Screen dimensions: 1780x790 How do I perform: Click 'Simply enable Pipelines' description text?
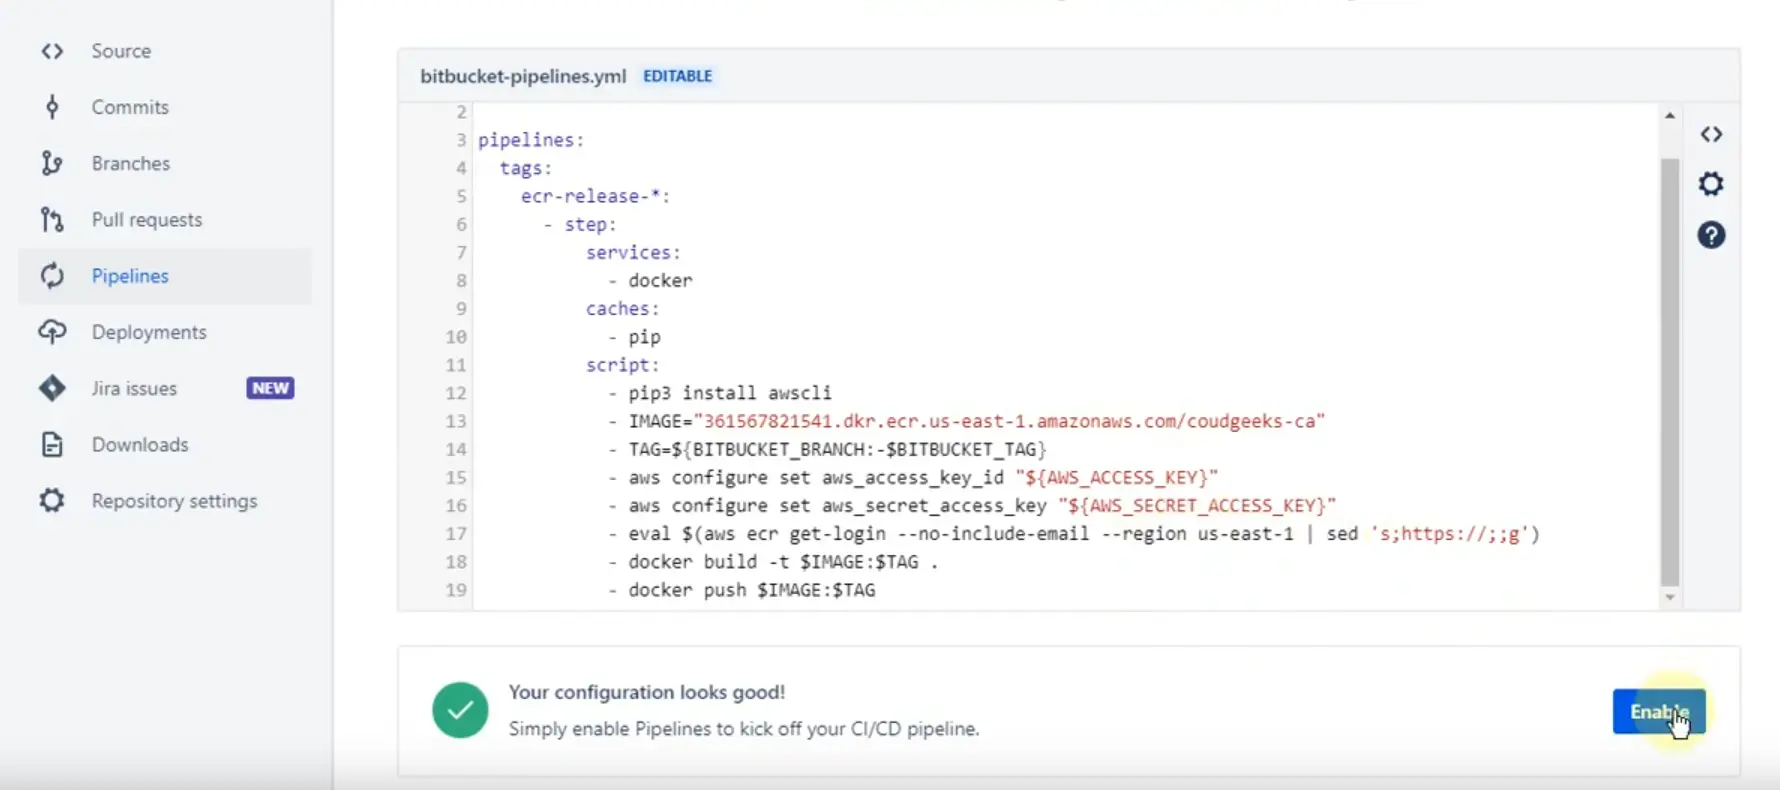(x=743, y=729)
